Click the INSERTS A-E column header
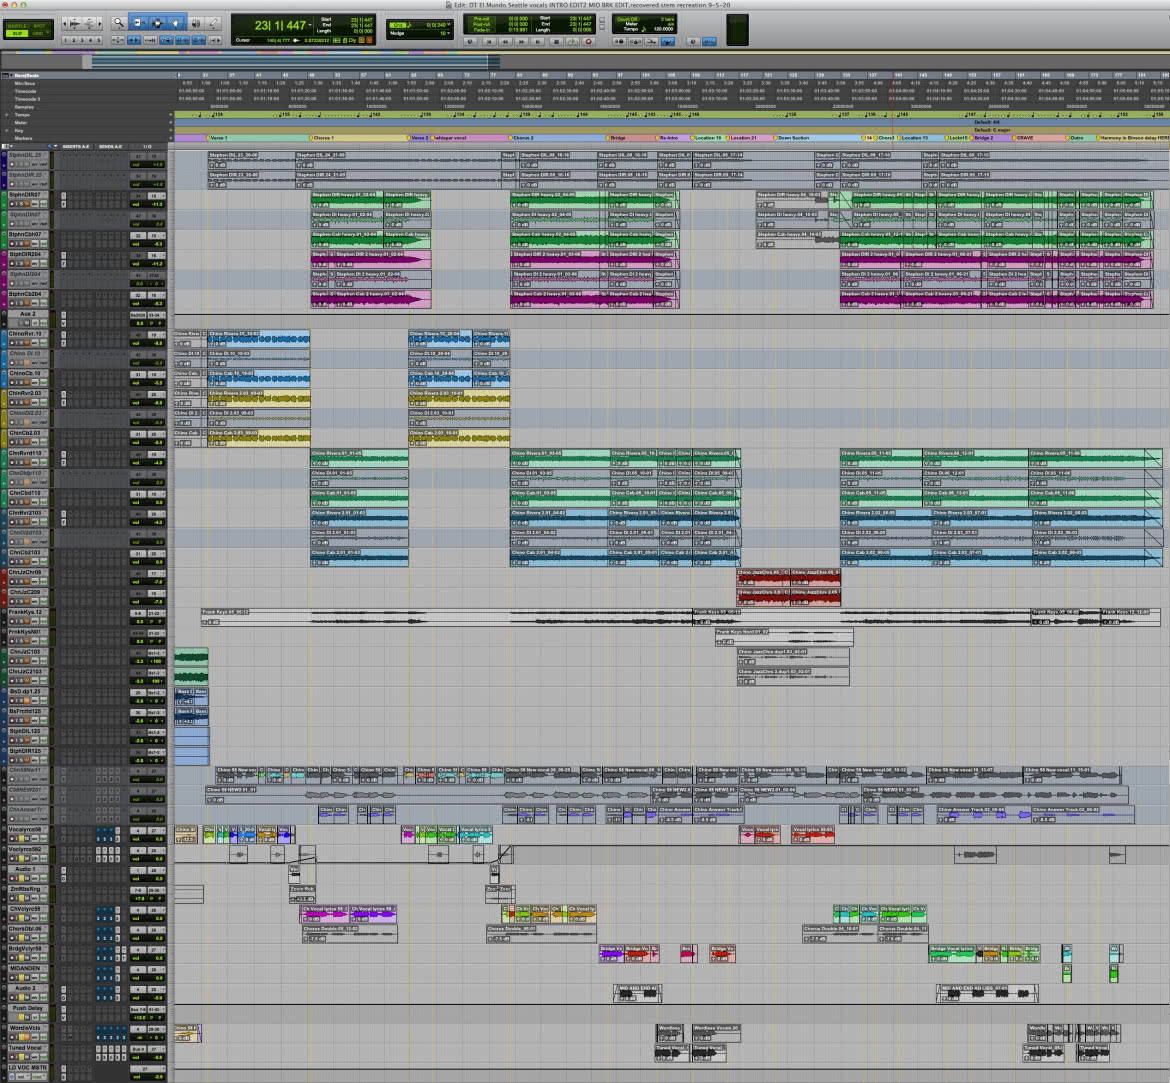Image resolution: width=1170 pixels, height=1083 pixels. tap(76, 146)
